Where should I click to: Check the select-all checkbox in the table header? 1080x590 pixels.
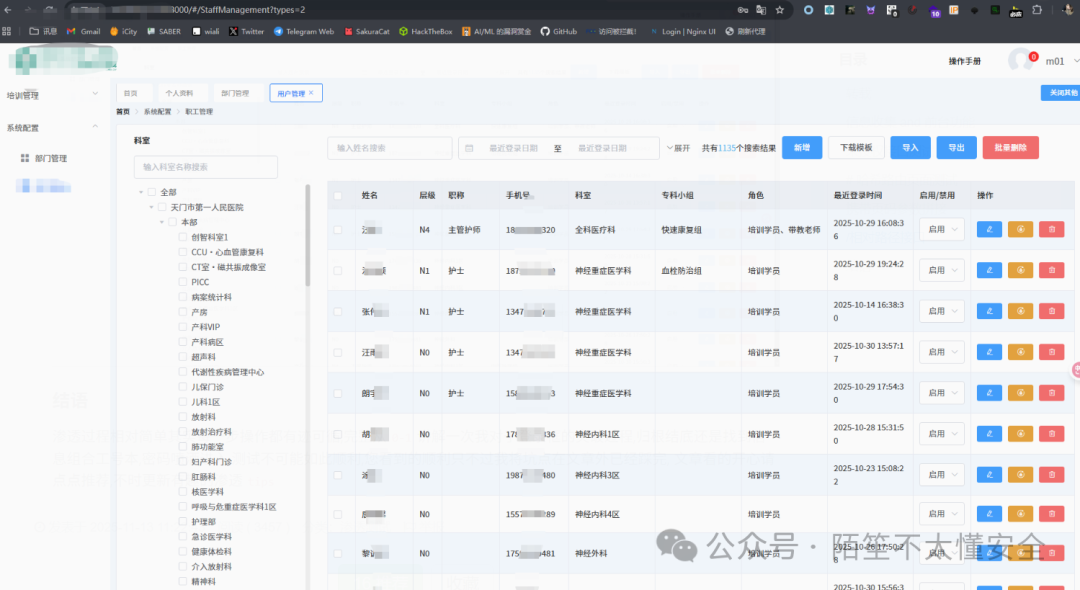339,194
